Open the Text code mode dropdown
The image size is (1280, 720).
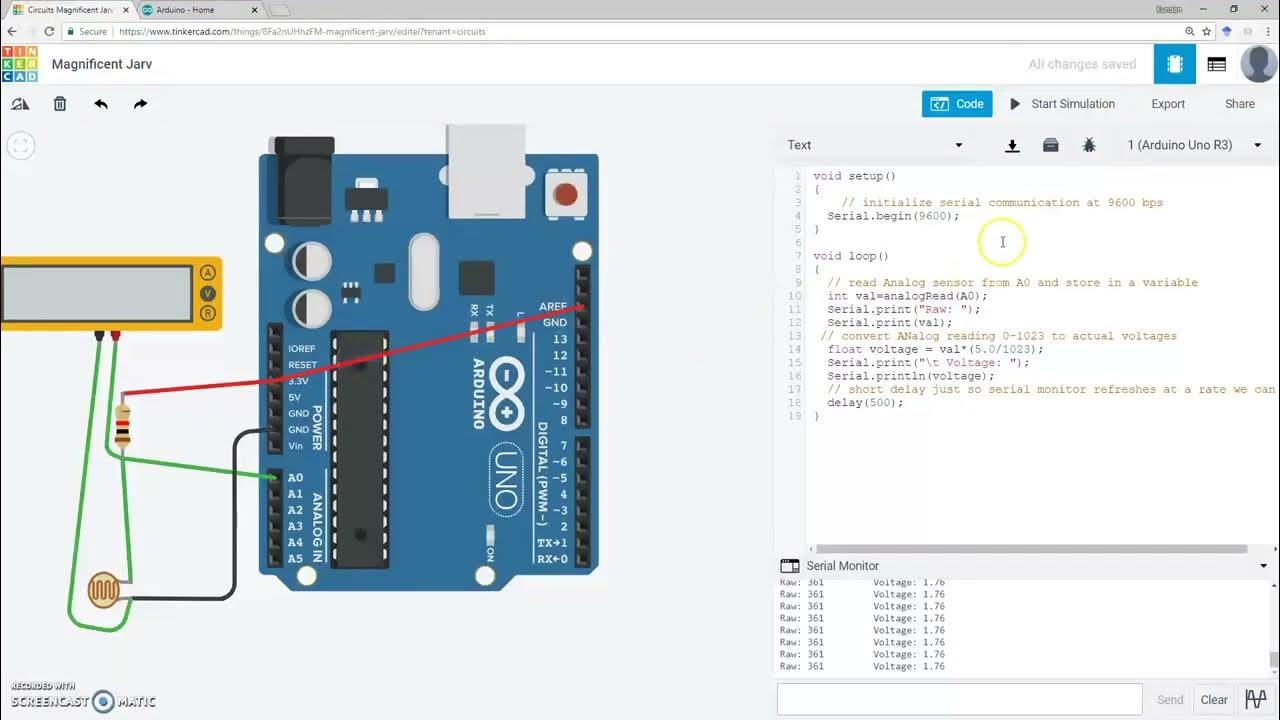tap(875, 145)
